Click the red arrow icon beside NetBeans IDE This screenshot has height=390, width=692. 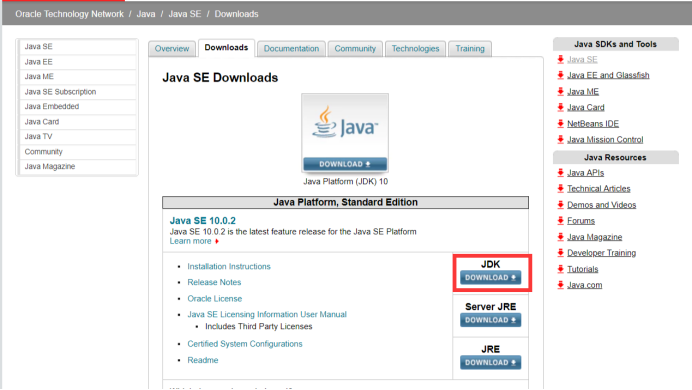tap(560, 124)
